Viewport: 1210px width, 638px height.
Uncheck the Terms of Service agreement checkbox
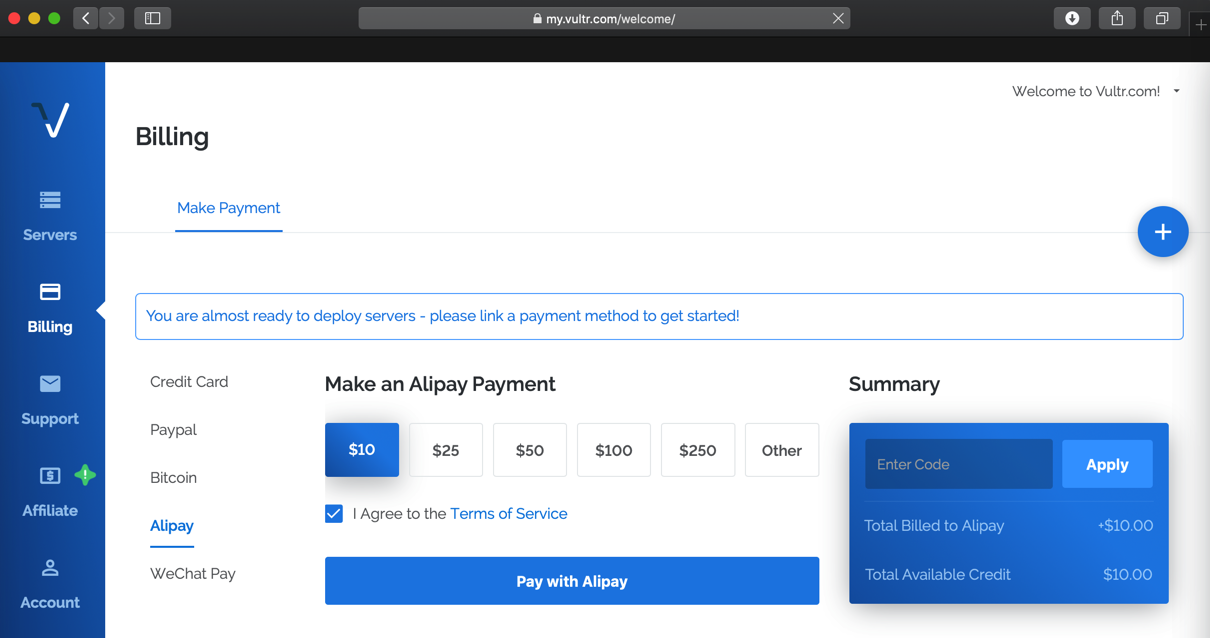(334, 514)
